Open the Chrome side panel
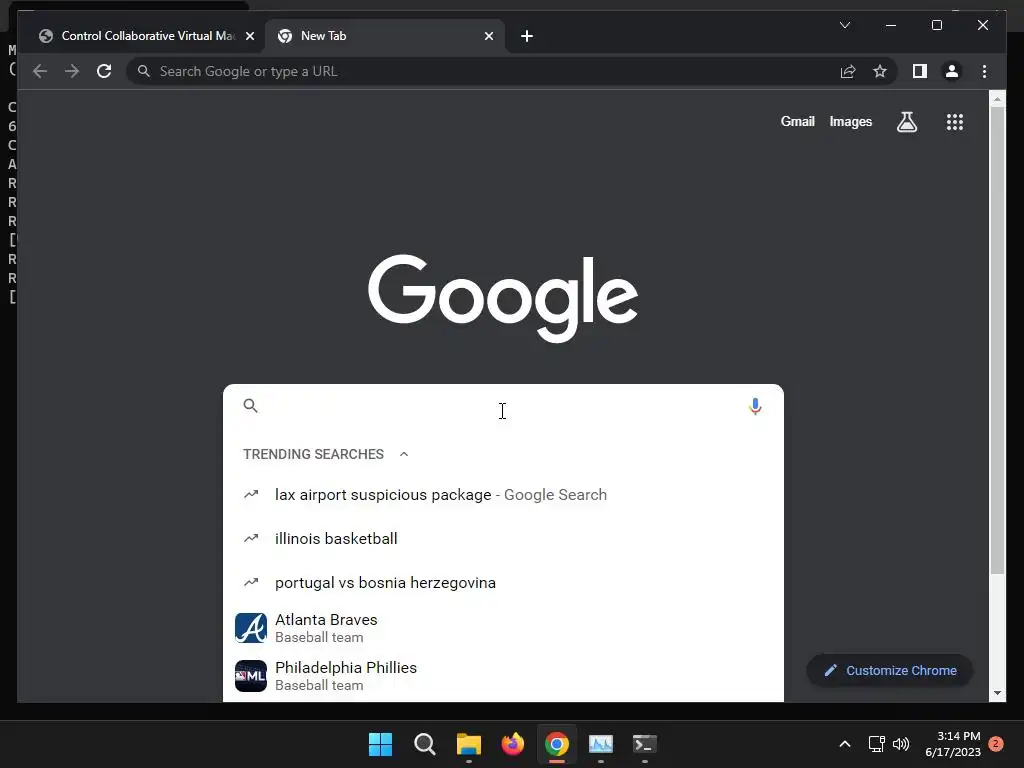This screenshot has height=768, width=1024. point(920,71)
